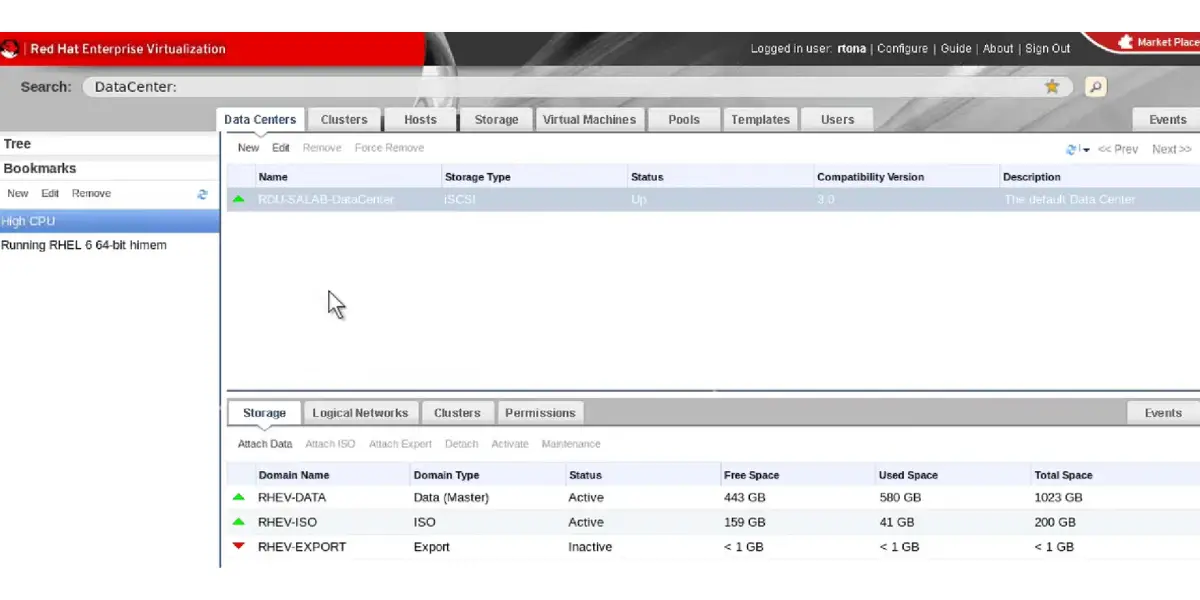Open the Configure link
Screen dimensions: 1200x600
[x=902, y=48]
